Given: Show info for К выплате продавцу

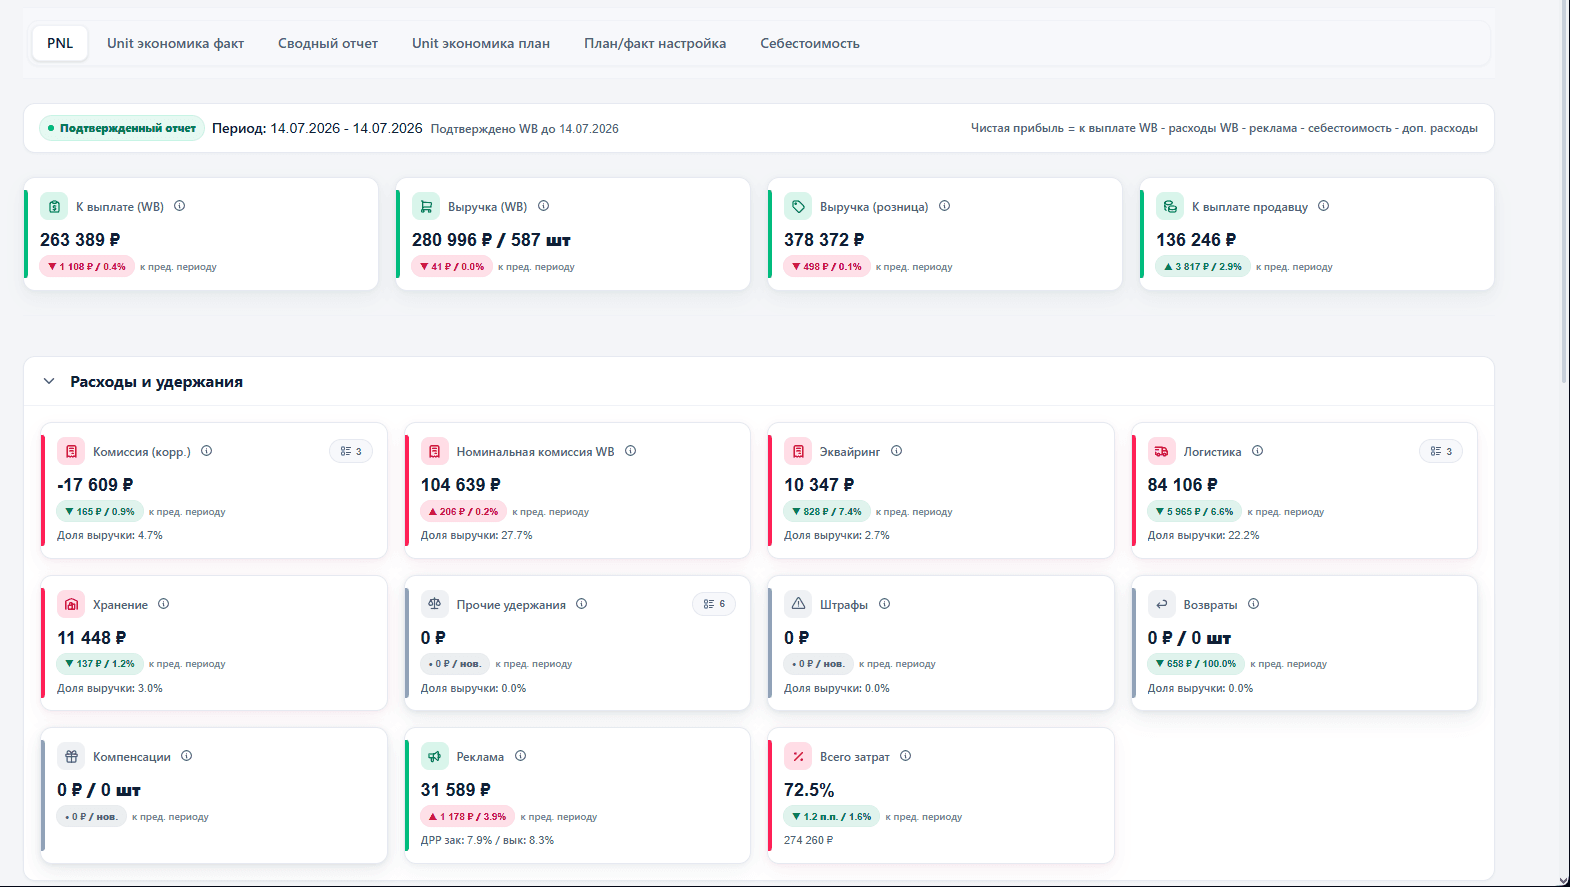Looking at the screenshot, I should click(x=1324, y=206).
